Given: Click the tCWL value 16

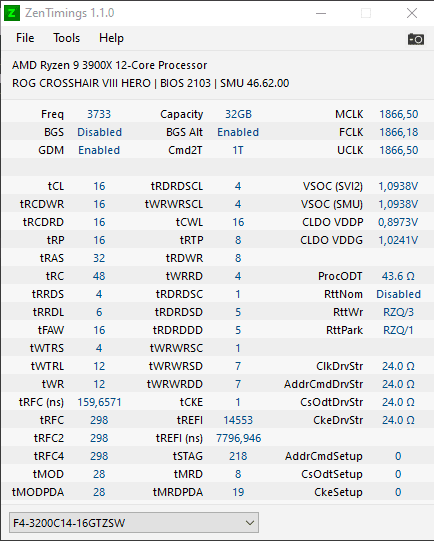Looking at the screenshot, I should tap(238, 222).
